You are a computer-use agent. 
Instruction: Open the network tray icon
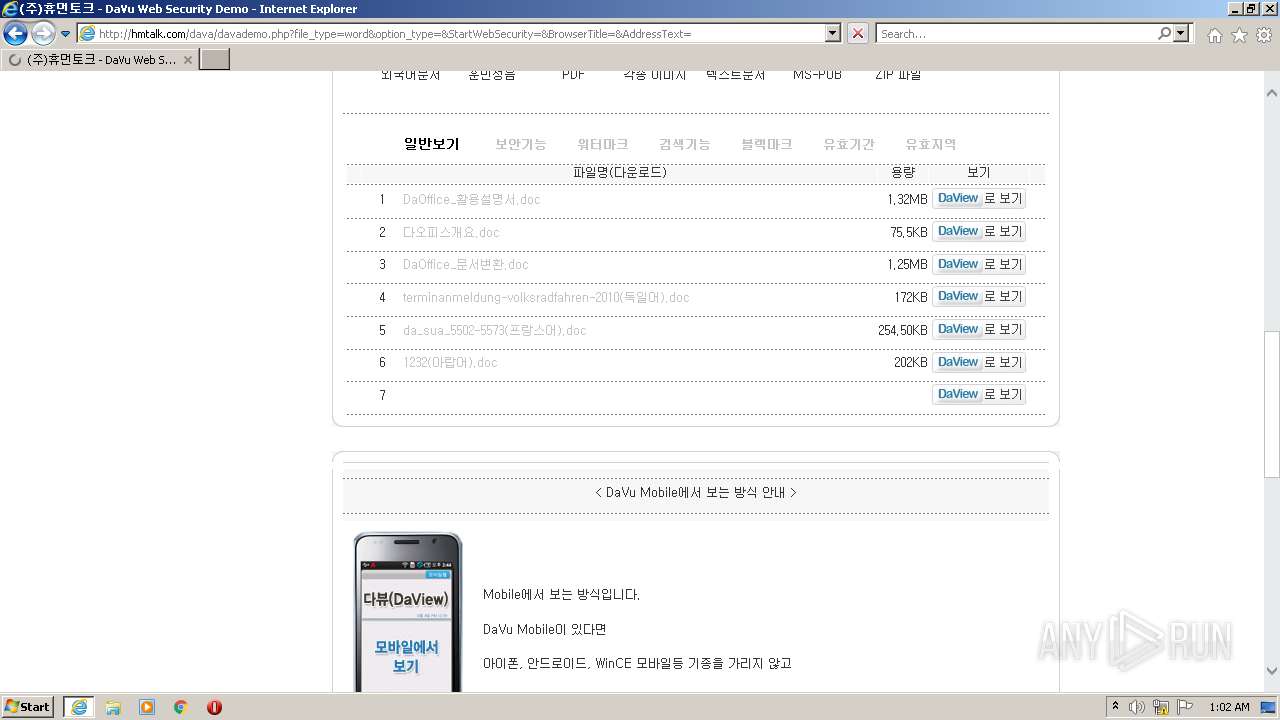pos(1161,707)
